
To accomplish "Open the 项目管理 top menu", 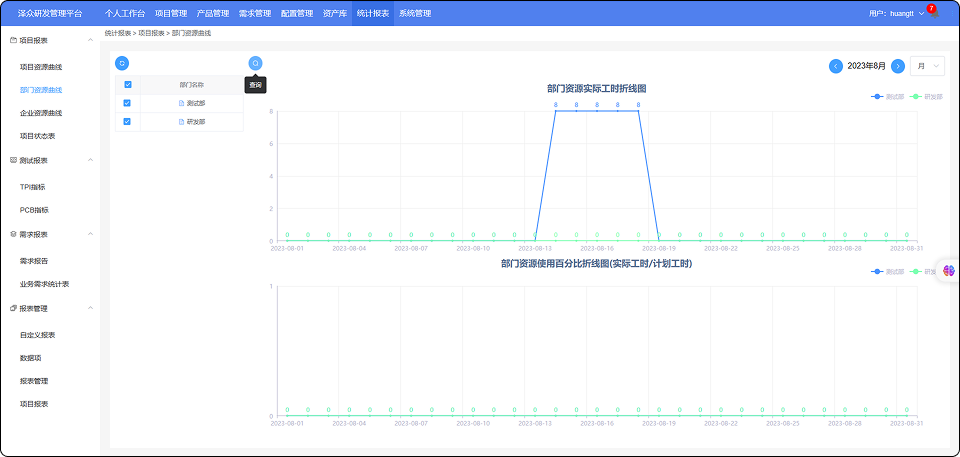I will point(170,13).
